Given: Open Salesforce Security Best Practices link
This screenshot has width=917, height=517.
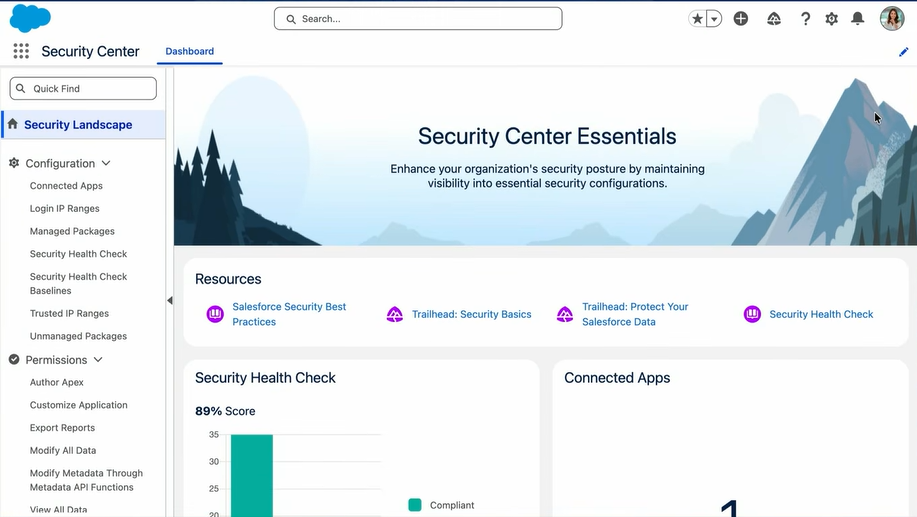Looking at the screenshot, I should click(x=289, y=314).
